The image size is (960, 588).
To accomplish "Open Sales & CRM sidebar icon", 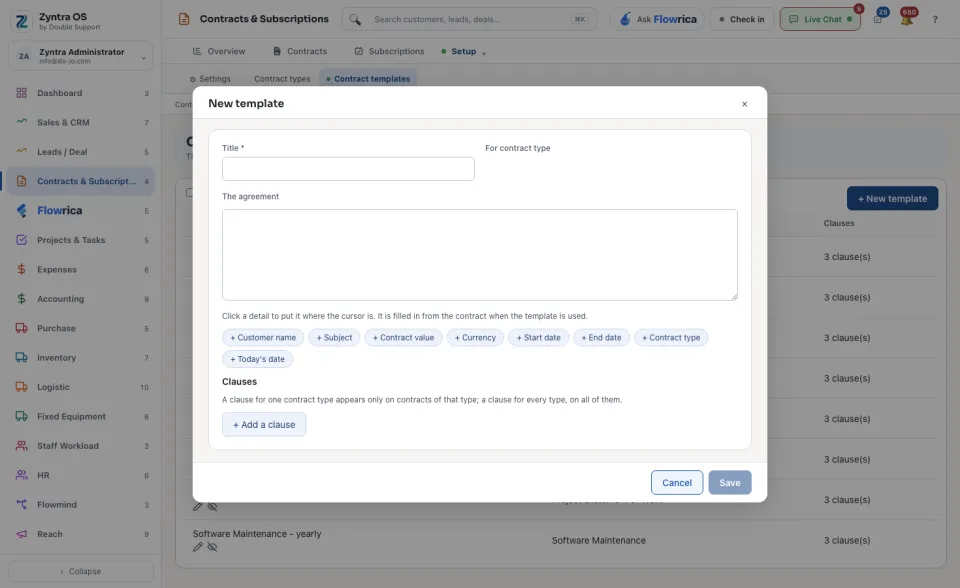I will [x=21, y=122].
